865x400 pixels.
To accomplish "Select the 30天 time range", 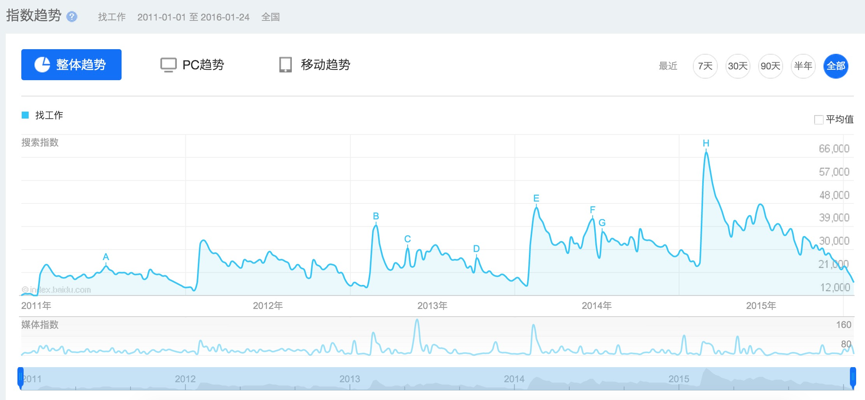I will tap(738, 66).
